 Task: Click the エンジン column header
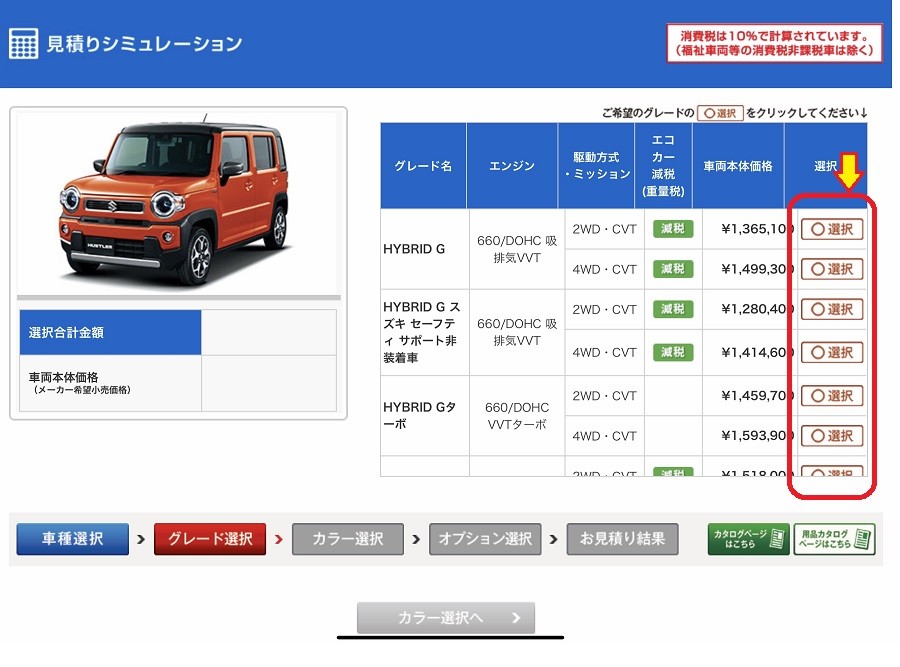512,166
